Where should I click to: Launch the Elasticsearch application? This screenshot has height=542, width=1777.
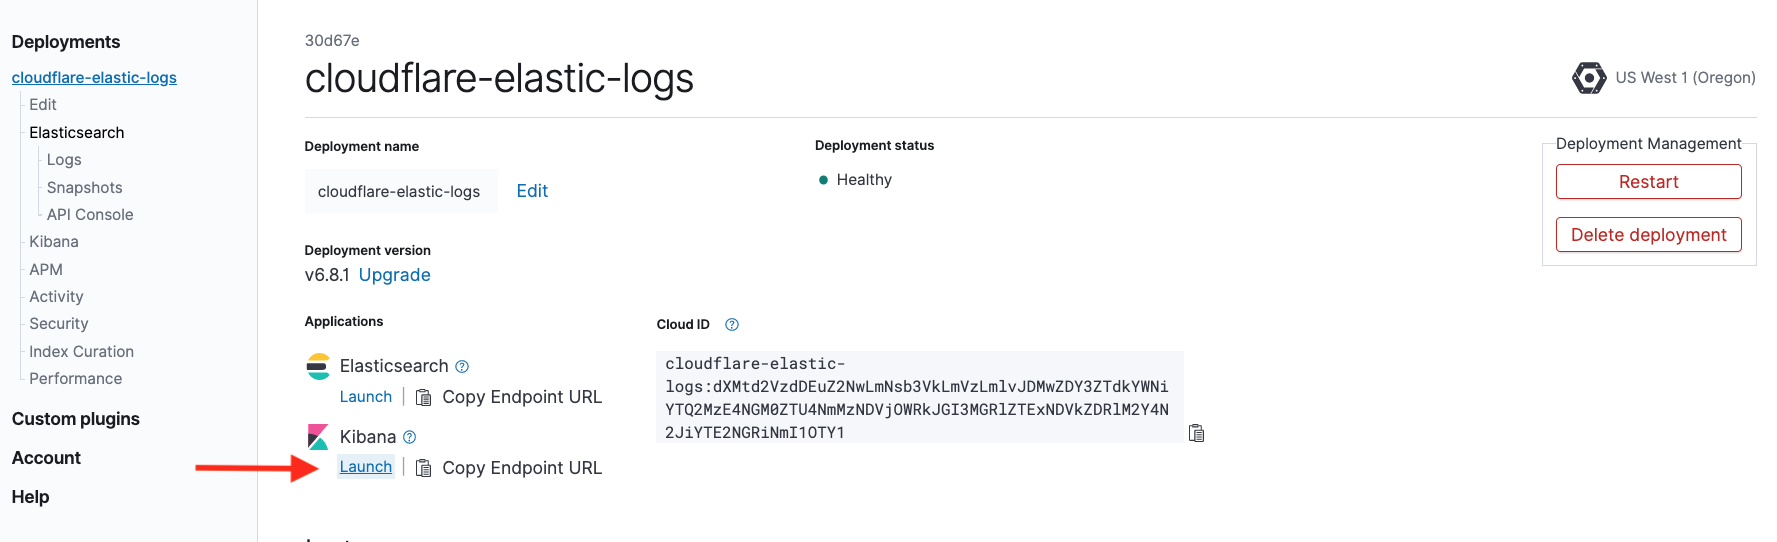pyautogui.click(x=366, y=397)
